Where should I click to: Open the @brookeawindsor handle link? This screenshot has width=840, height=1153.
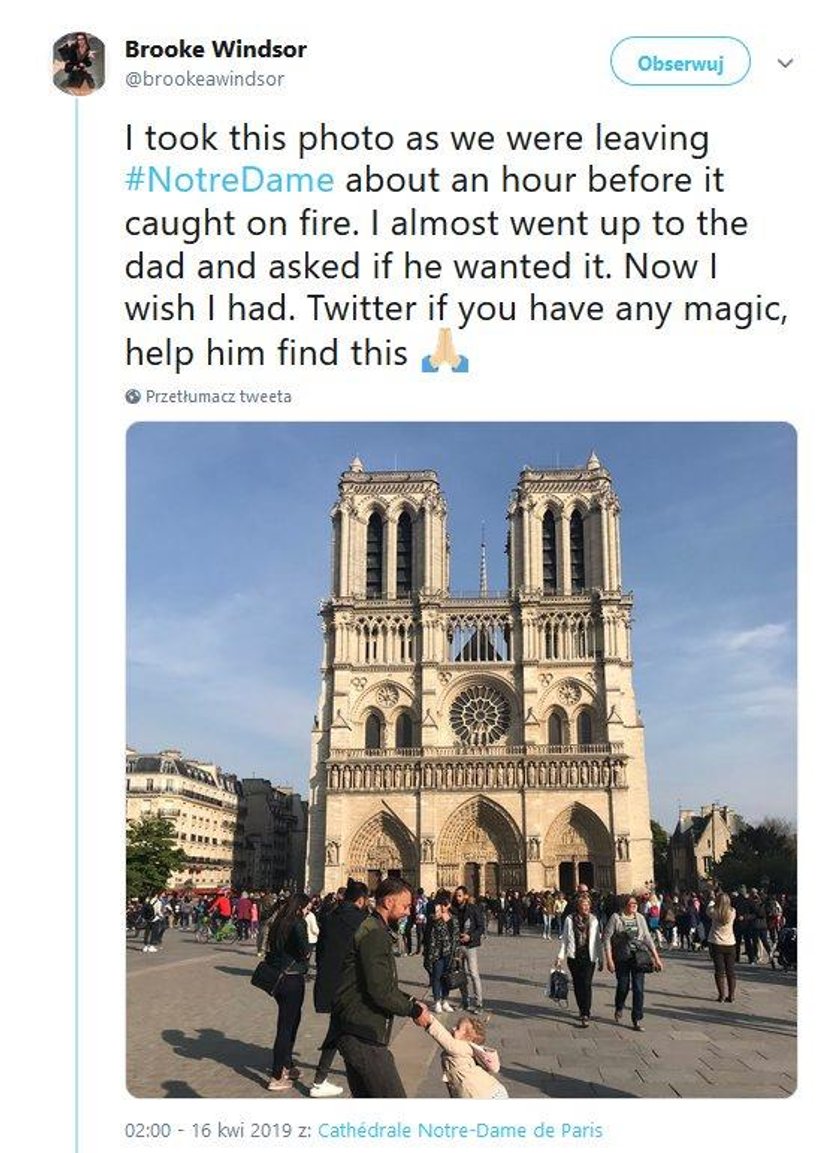click(x=204, y=79)
